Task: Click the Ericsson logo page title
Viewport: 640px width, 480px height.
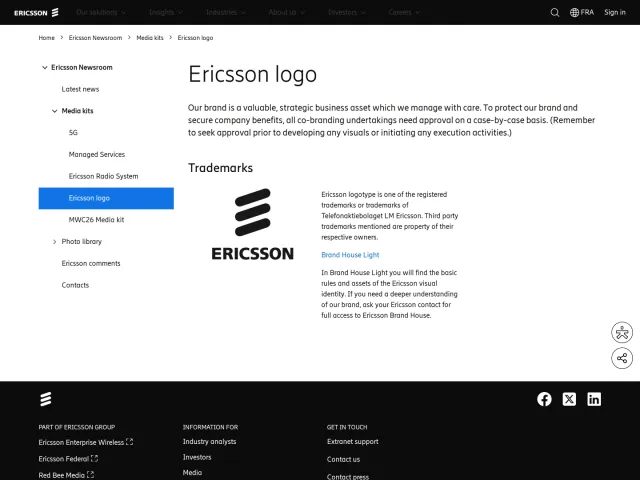Action: click(x=252, y=74)
